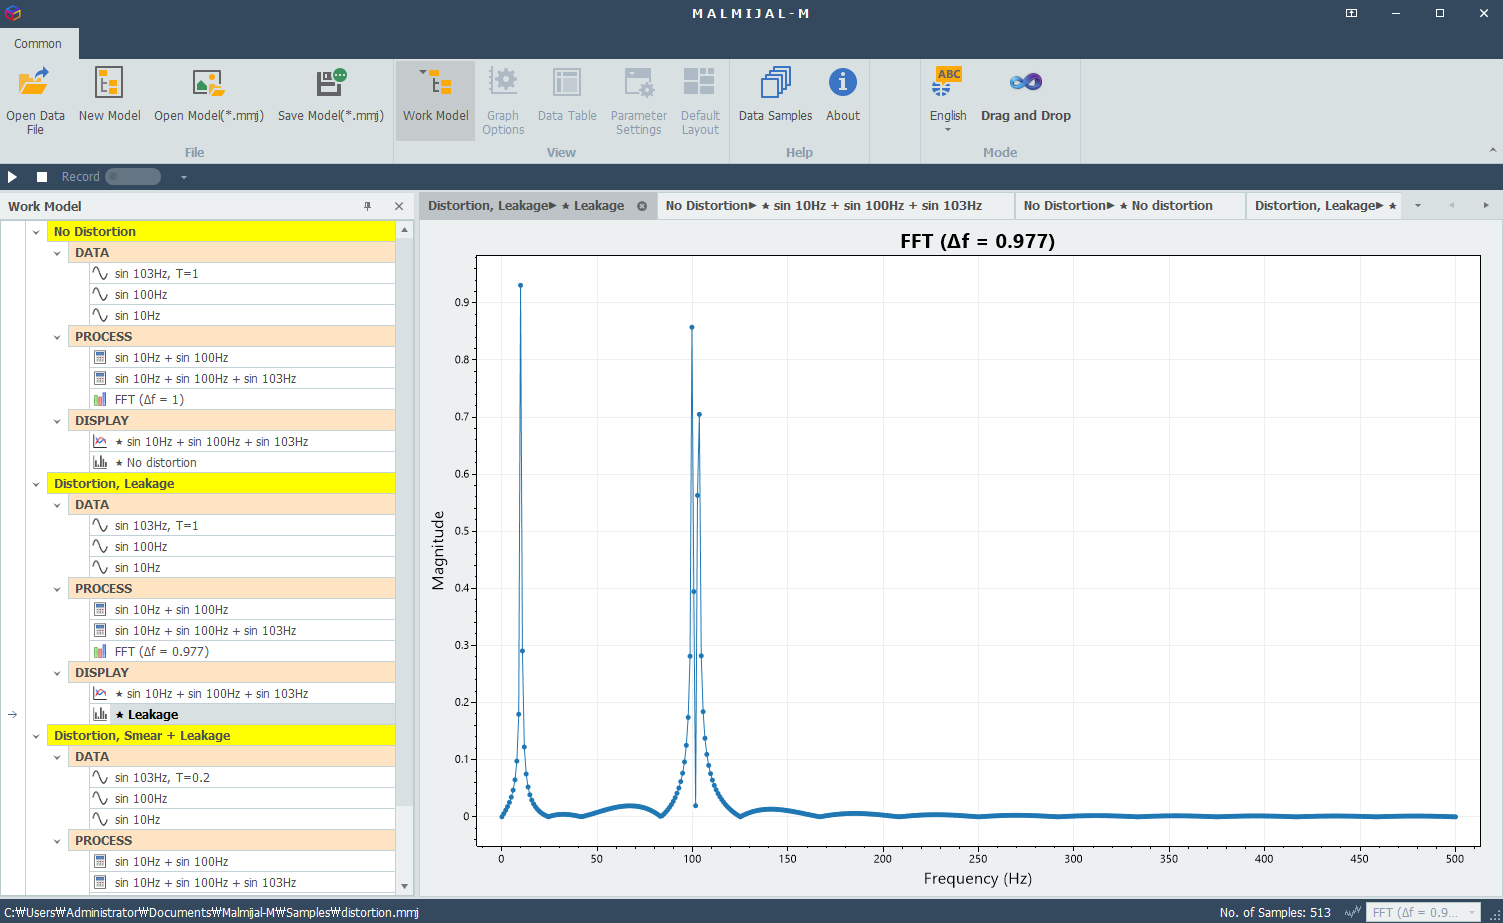1503x923 pixels.
Task: Collapse the No Distortion group
Action: tap(36, 232)
